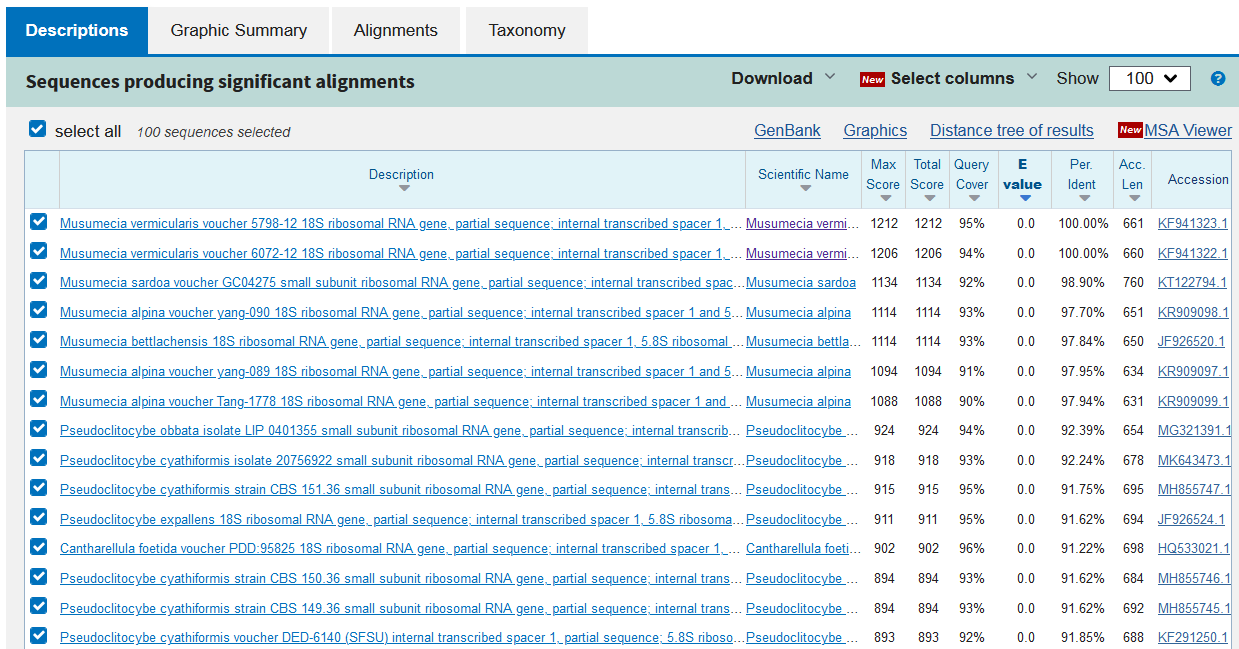The width and height of the screenshot is (1239, 649).
Task: Open the Show 100 results dropdown
Action: pos(1149,79)
